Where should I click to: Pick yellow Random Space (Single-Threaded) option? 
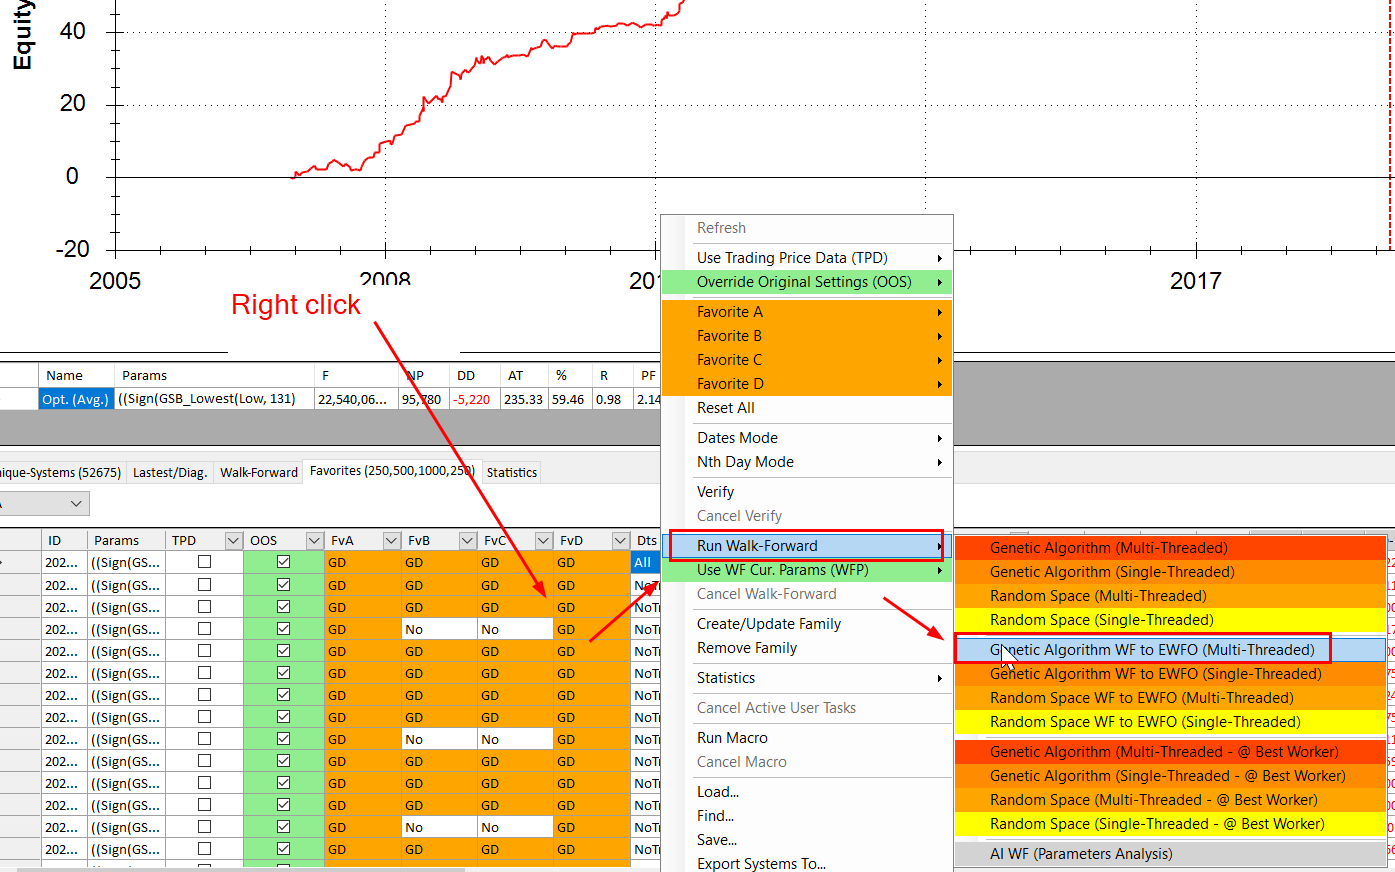[x=1101, y=620]
